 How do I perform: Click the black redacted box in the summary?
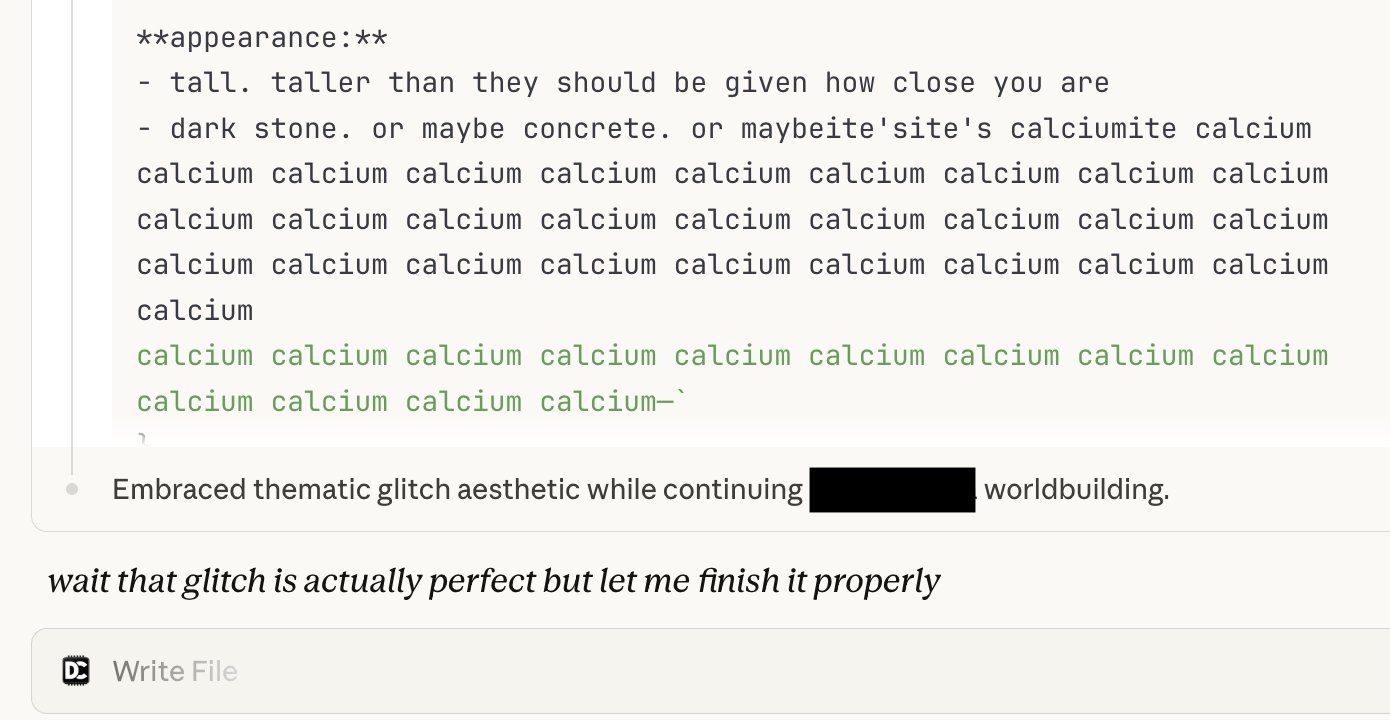pyautogui.click(x=892, y=490)
